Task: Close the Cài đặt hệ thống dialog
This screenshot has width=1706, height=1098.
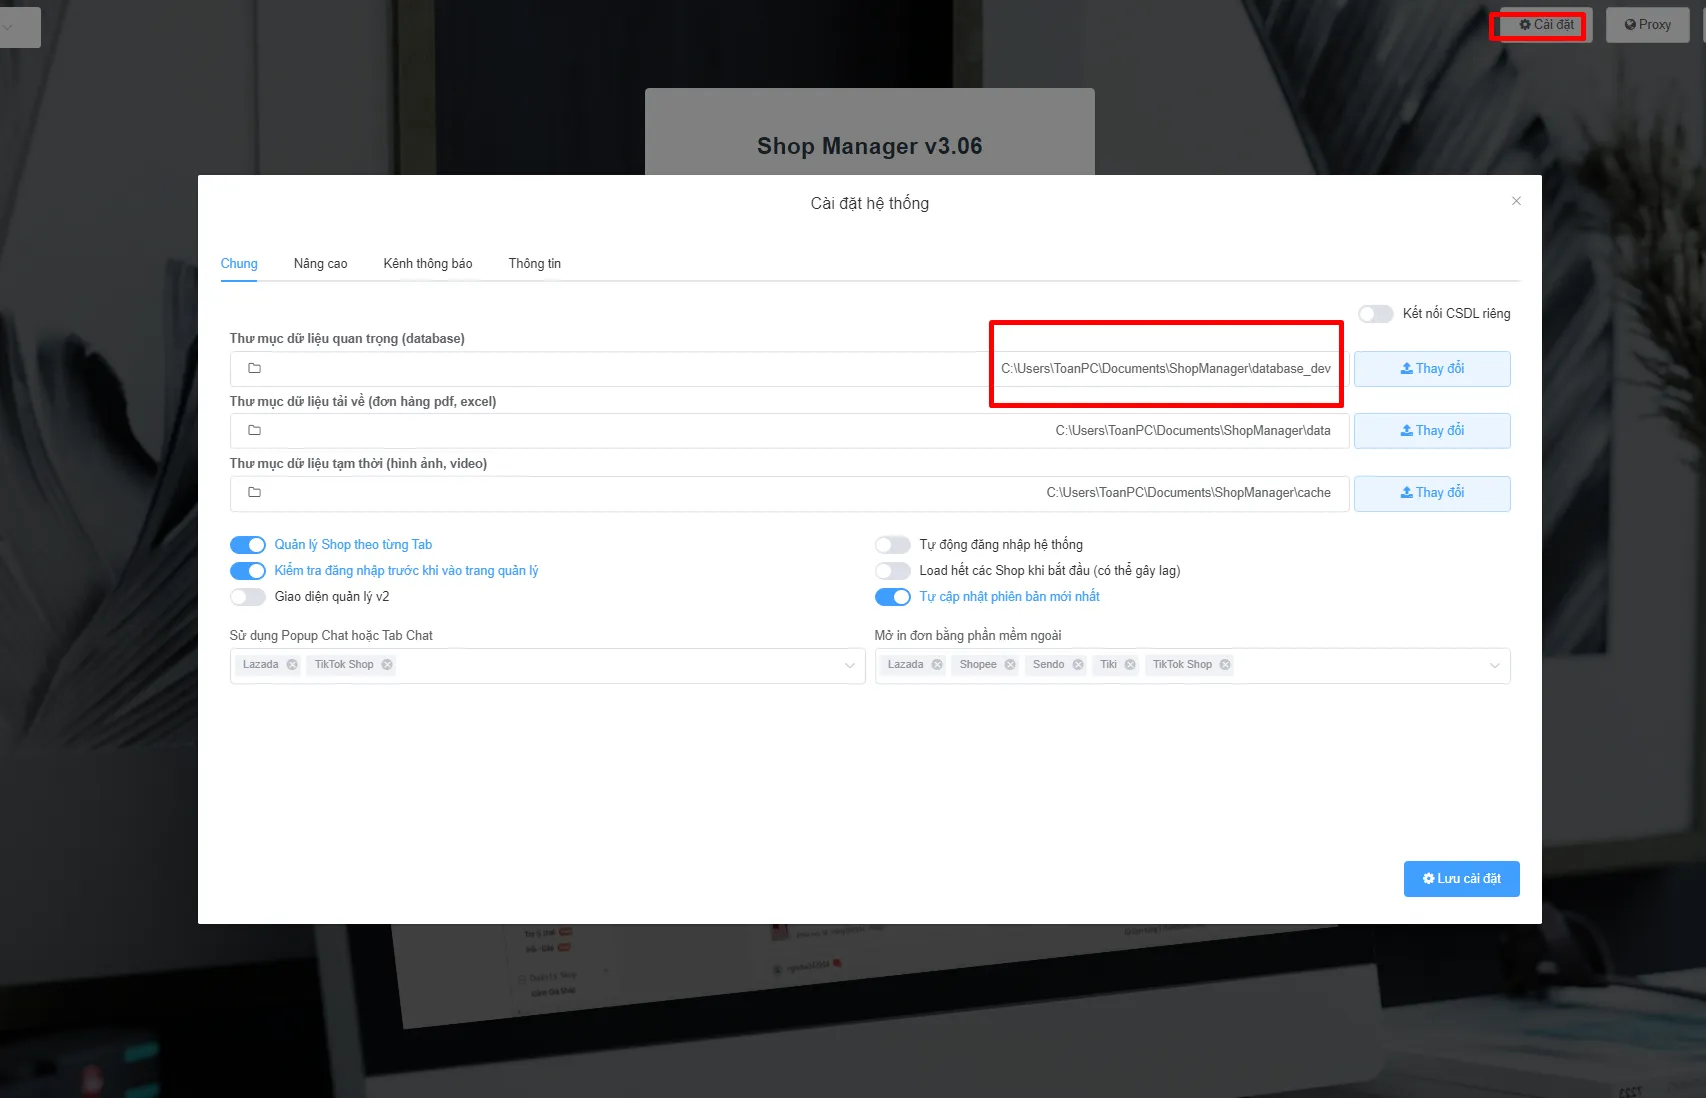Action: [x=1516, y=201]
